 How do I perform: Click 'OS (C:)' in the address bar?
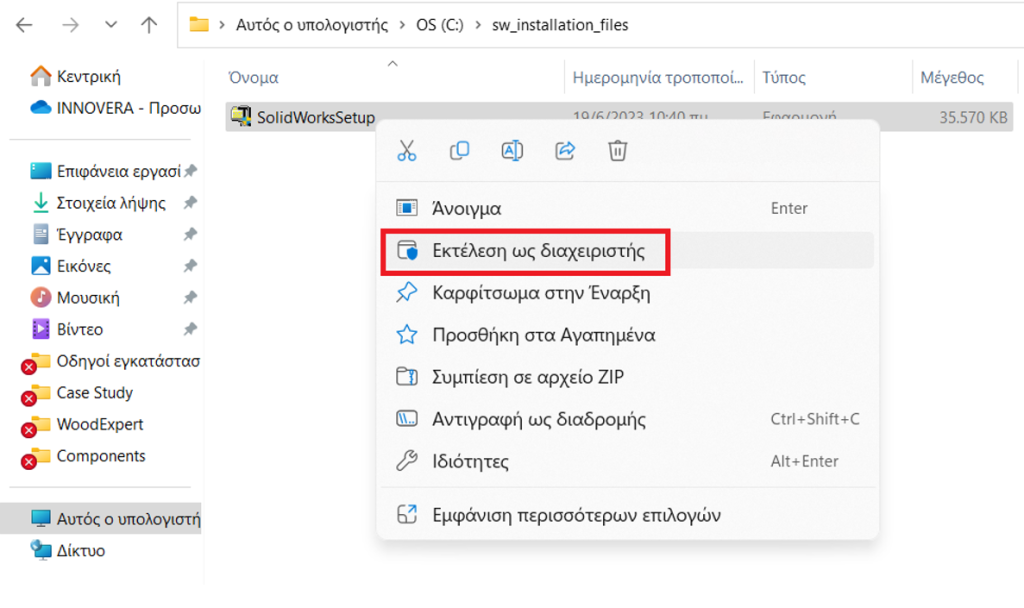click(x=438, y=25)
